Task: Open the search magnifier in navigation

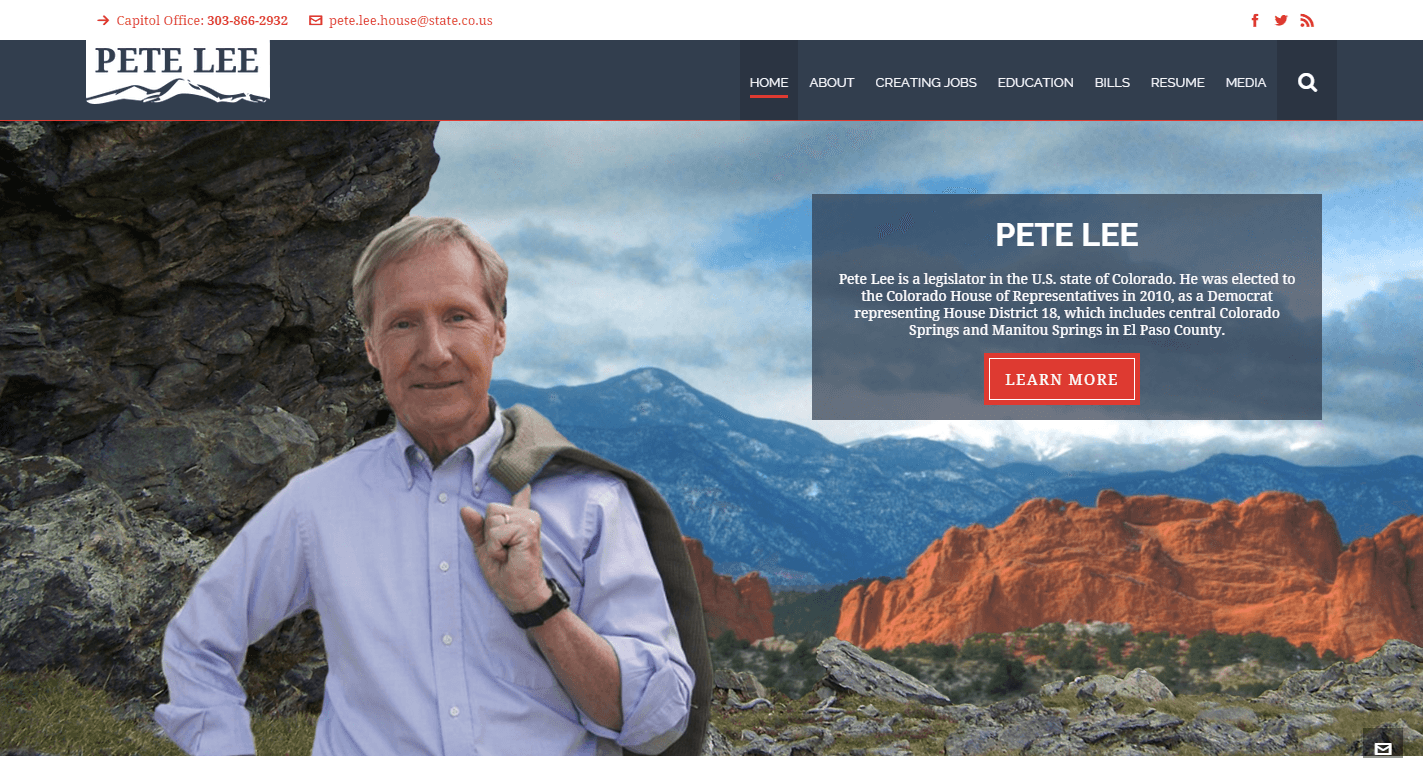Action: click(1307, 82)
